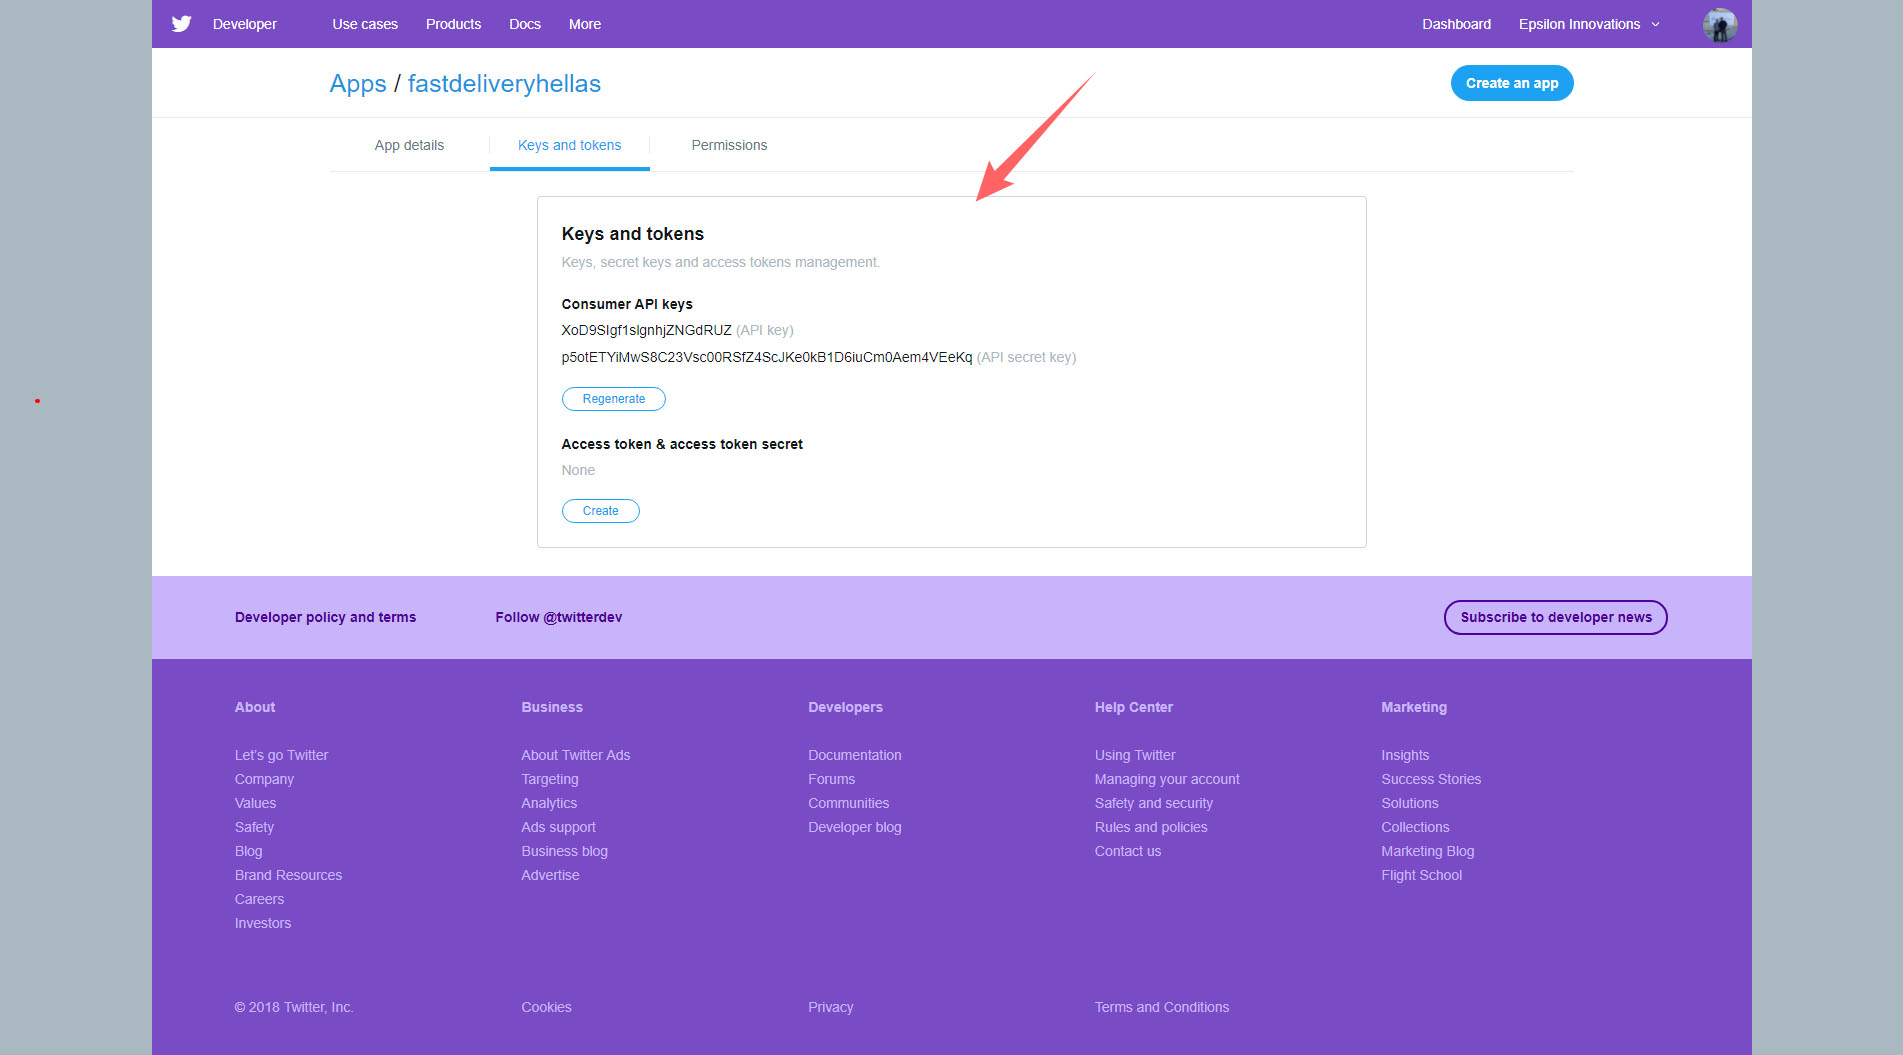Image resolution: width=1903 pixels, height=1055 pixels.
Task: Open the Ads support link
Action: coord(558,827)
